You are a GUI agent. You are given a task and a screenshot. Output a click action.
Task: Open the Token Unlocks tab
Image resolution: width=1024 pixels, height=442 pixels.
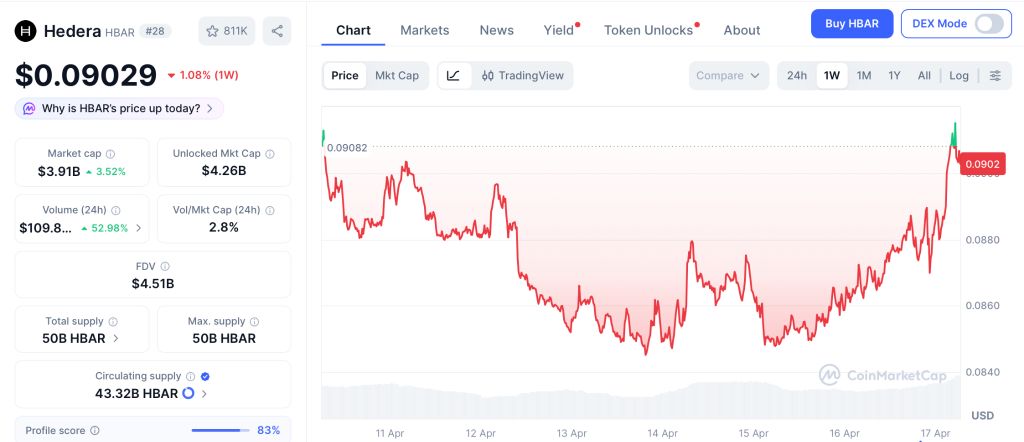pyautogui.click(x=648, y=30)
